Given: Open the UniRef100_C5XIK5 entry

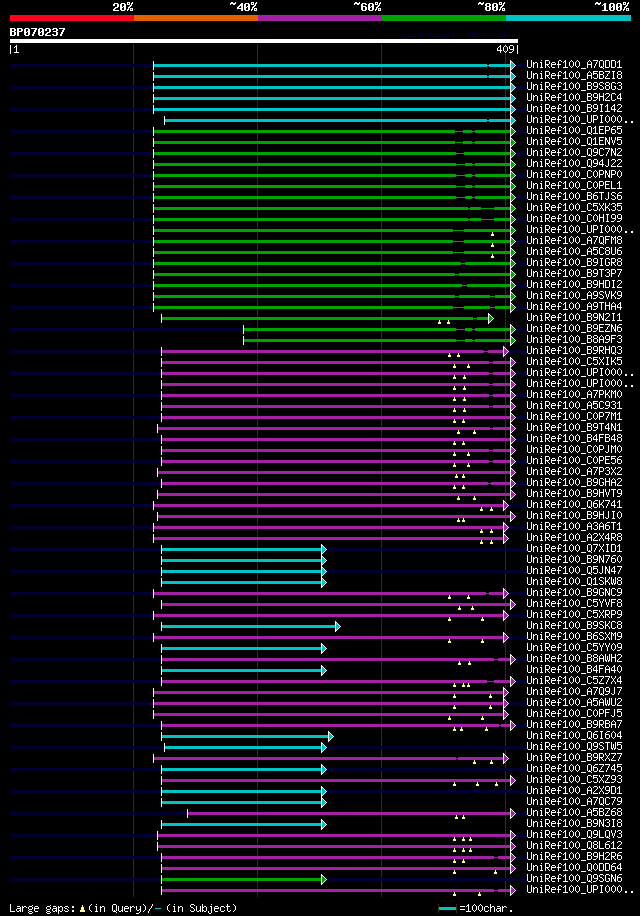Looking at the screenshot, I should (574, 362).
